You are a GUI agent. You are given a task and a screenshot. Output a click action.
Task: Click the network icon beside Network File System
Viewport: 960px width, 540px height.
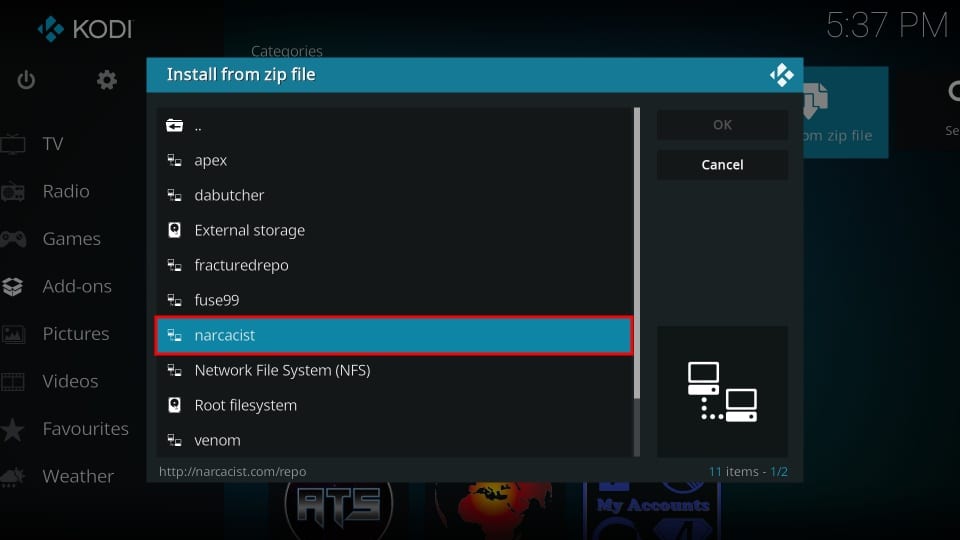[x=174, y=370]
